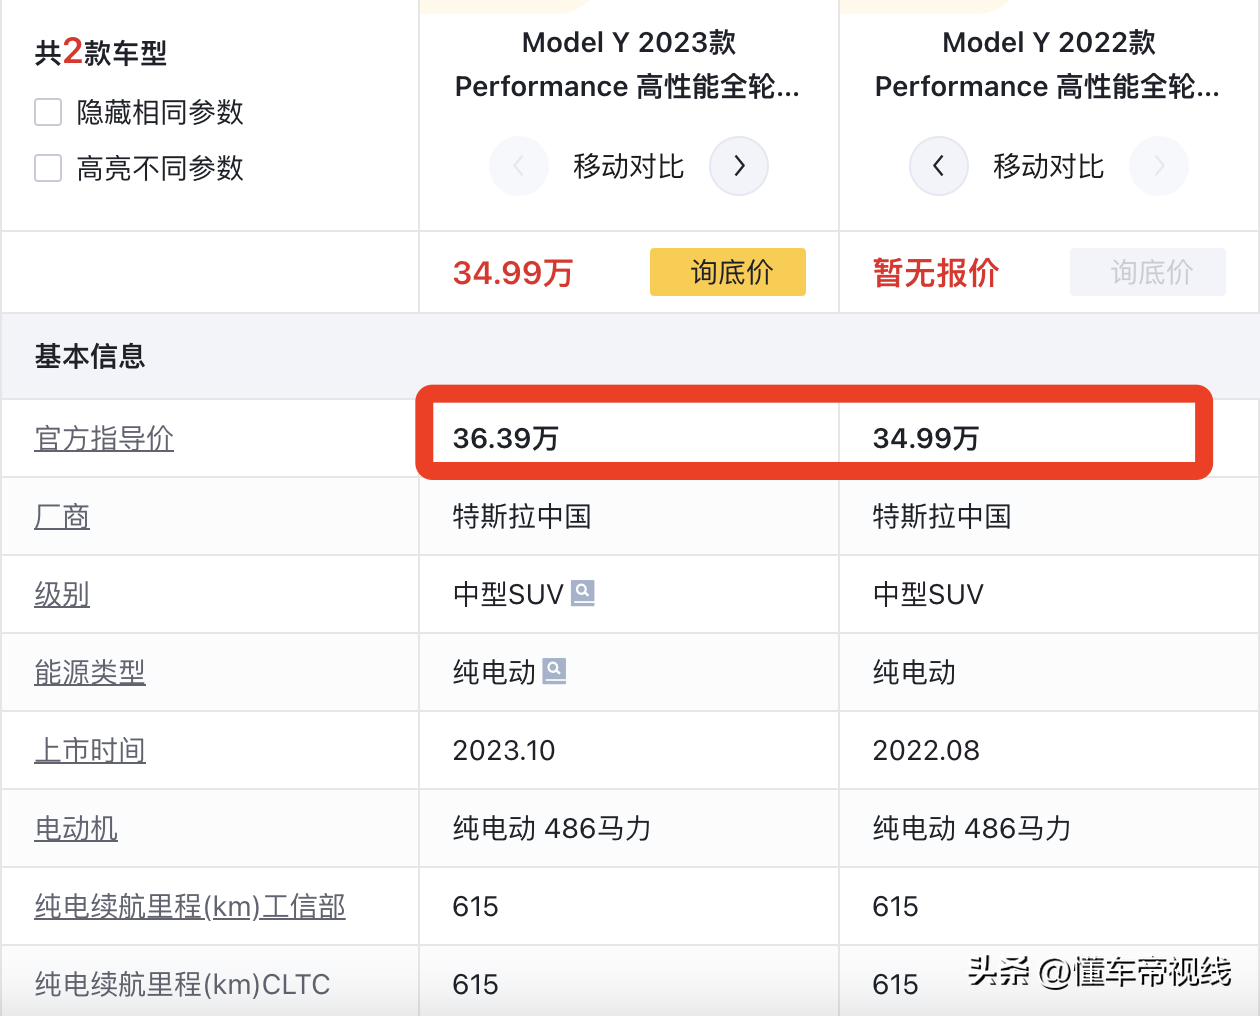Click the 共2款车型 heading
Image resolution: width=1260 pixels, height=1016 pixels.
tap(100, 51)
